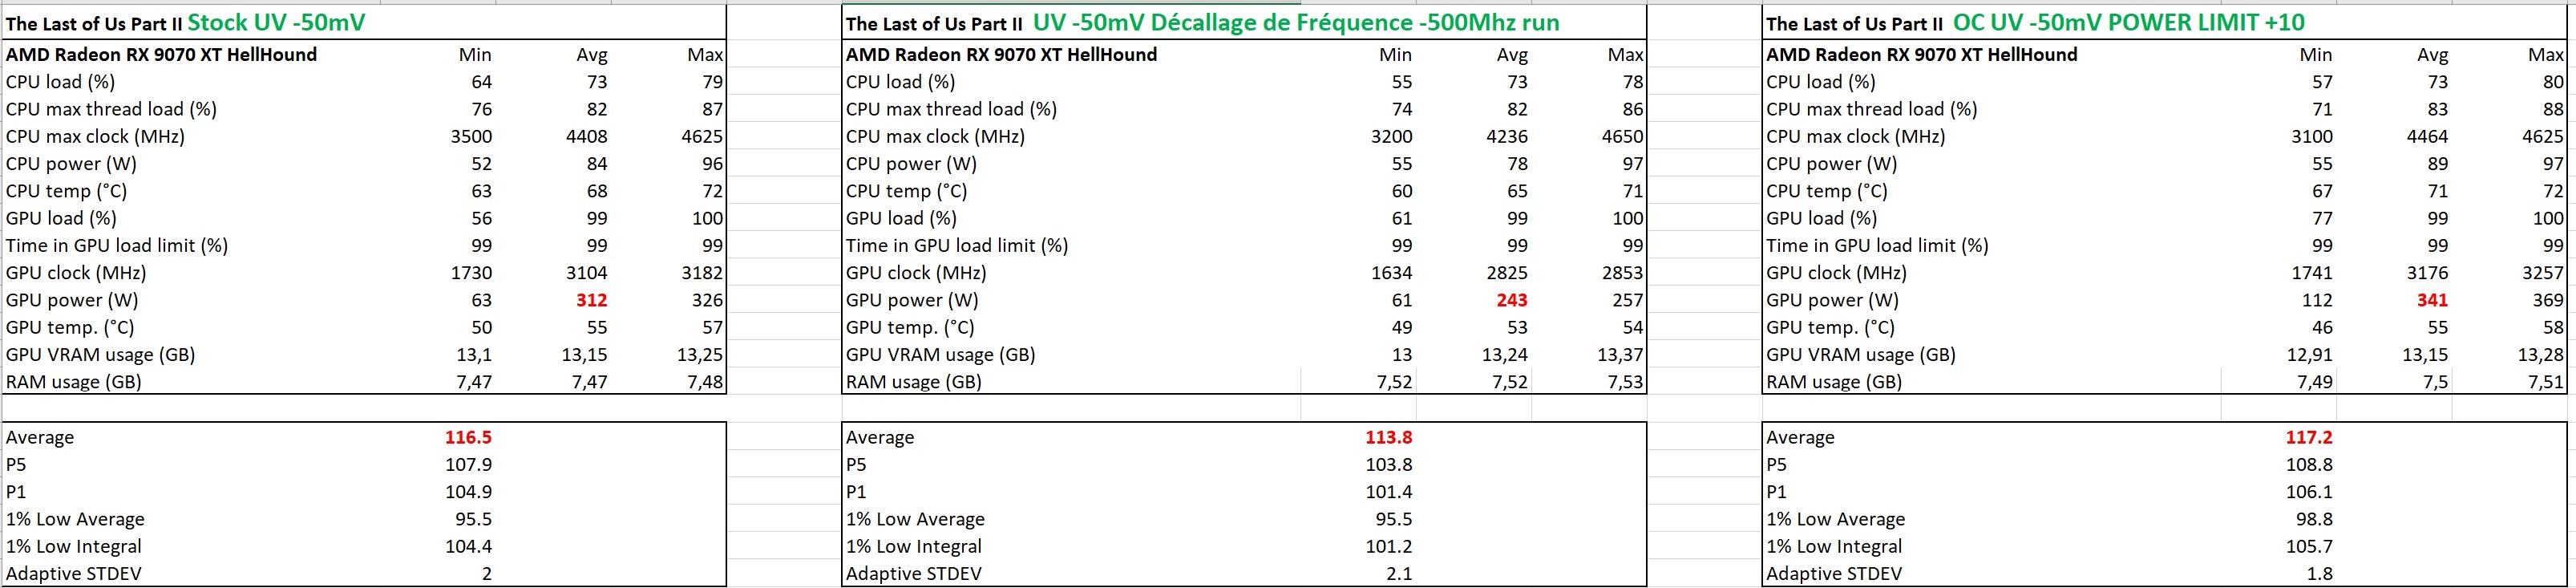Click RAM usage max value 7,51
Viewport: 2576px width, 588px height.
[2545, 382]
